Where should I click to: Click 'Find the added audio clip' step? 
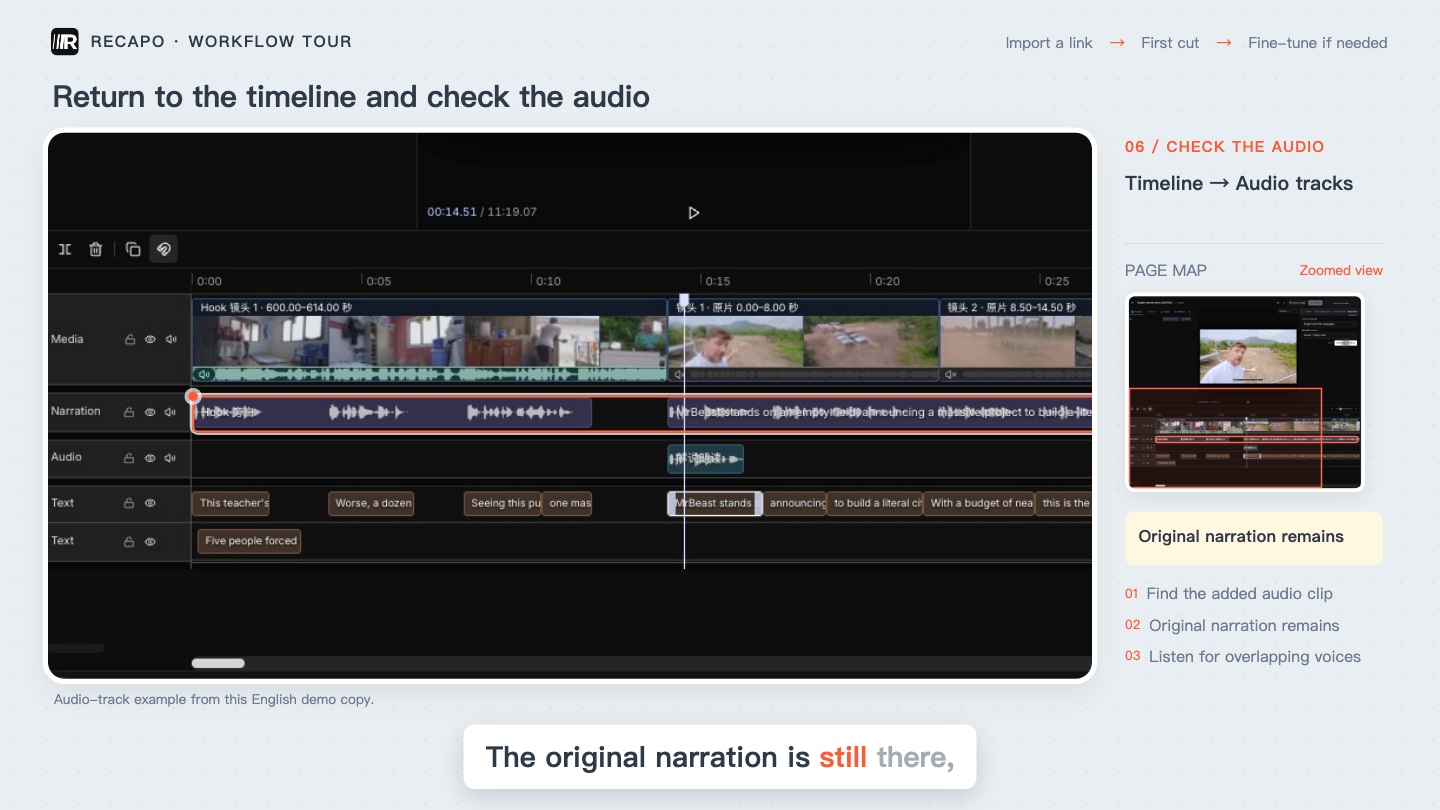click(1239, 594)
